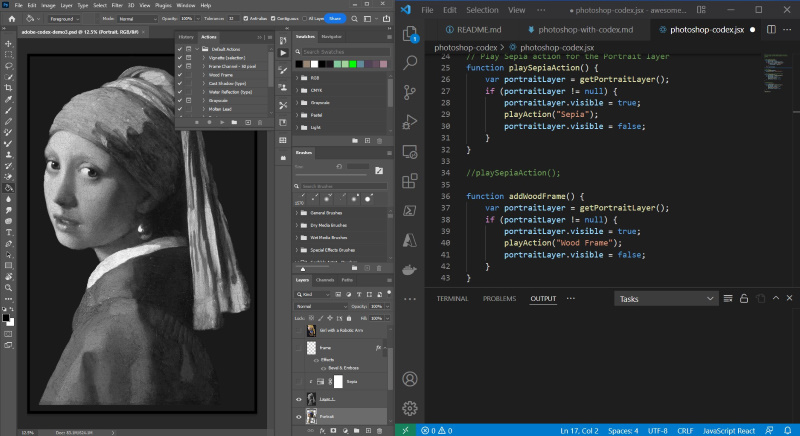
Task: Toggle checkmark for Molten Lead action
Action: tap(180, 109)
